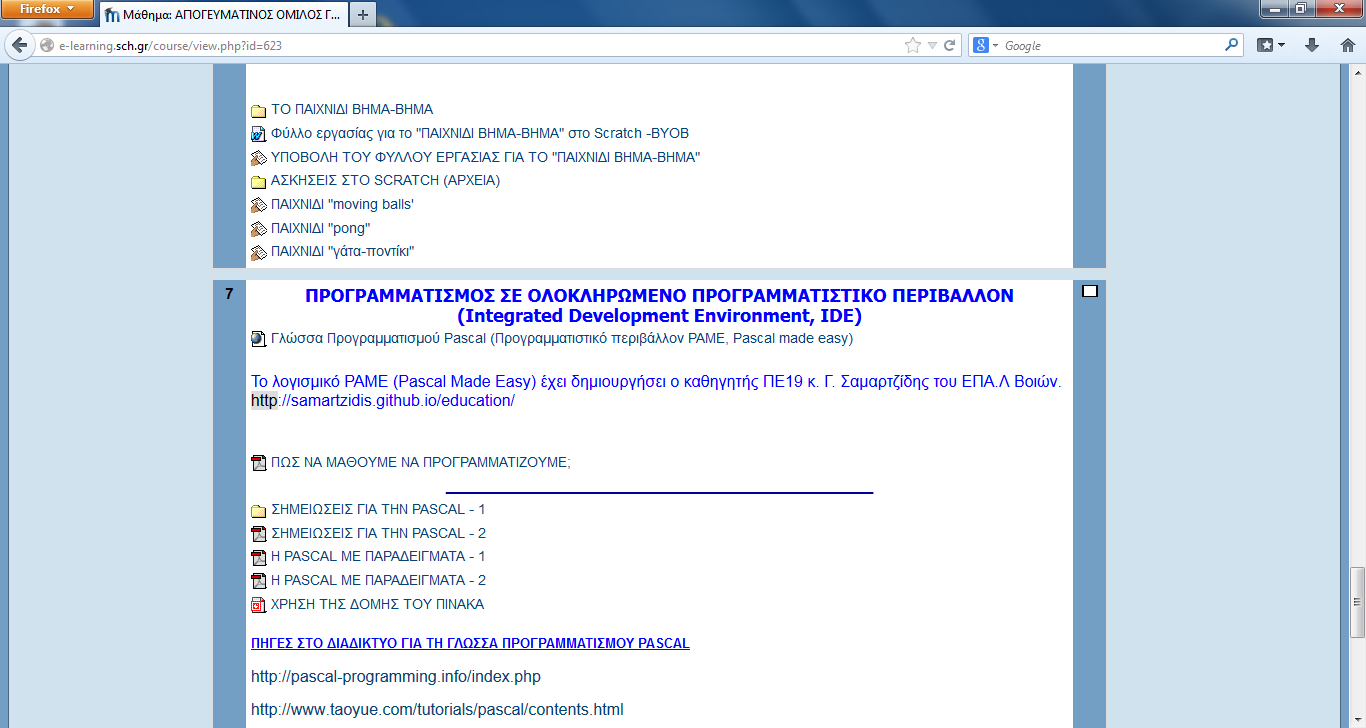1366x728 pixels.
Task: Open folder icon beside ΤΟ ΠΑΙΧΝΙΔΙ ΒΗΜΑ-ΒΗΜΑ
Action: (258, 110)
